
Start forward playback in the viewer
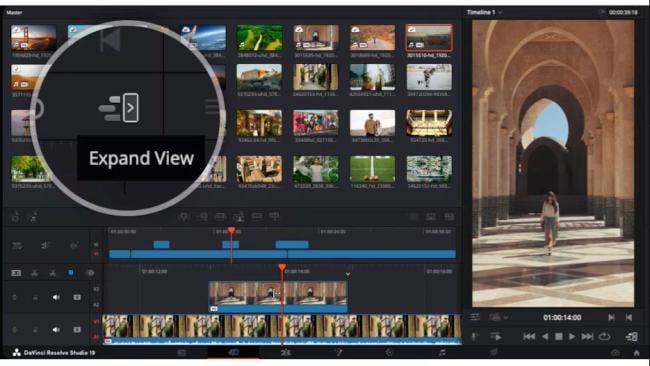(x=572, y=337)
